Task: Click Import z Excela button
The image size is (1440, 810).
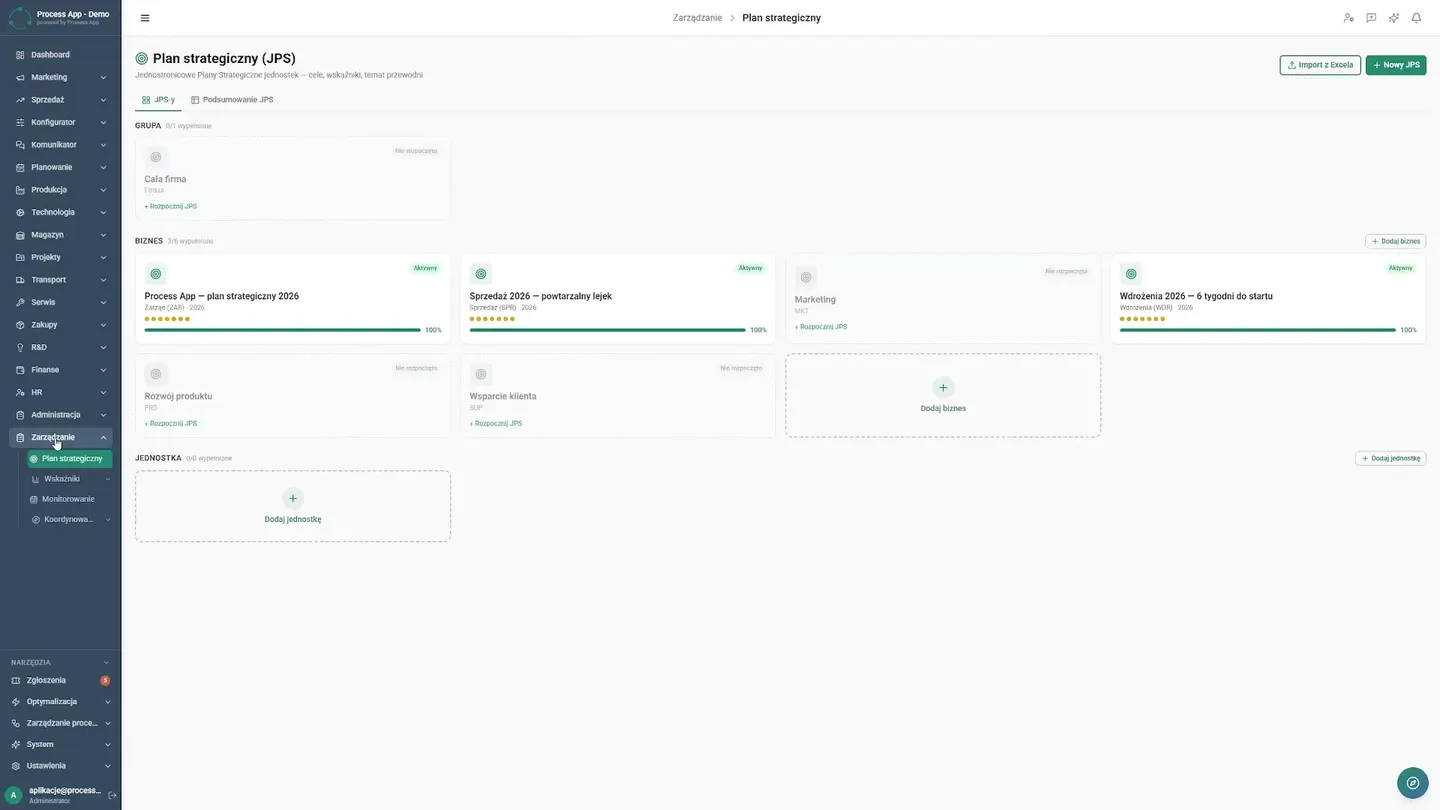Action: pyautogui.click(x=1320, y=65)
